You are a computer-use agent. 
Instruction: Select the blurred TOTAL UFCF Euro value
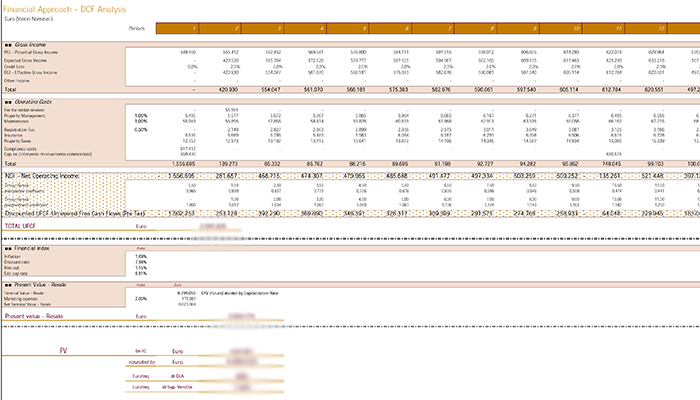(x=213, y=226)
